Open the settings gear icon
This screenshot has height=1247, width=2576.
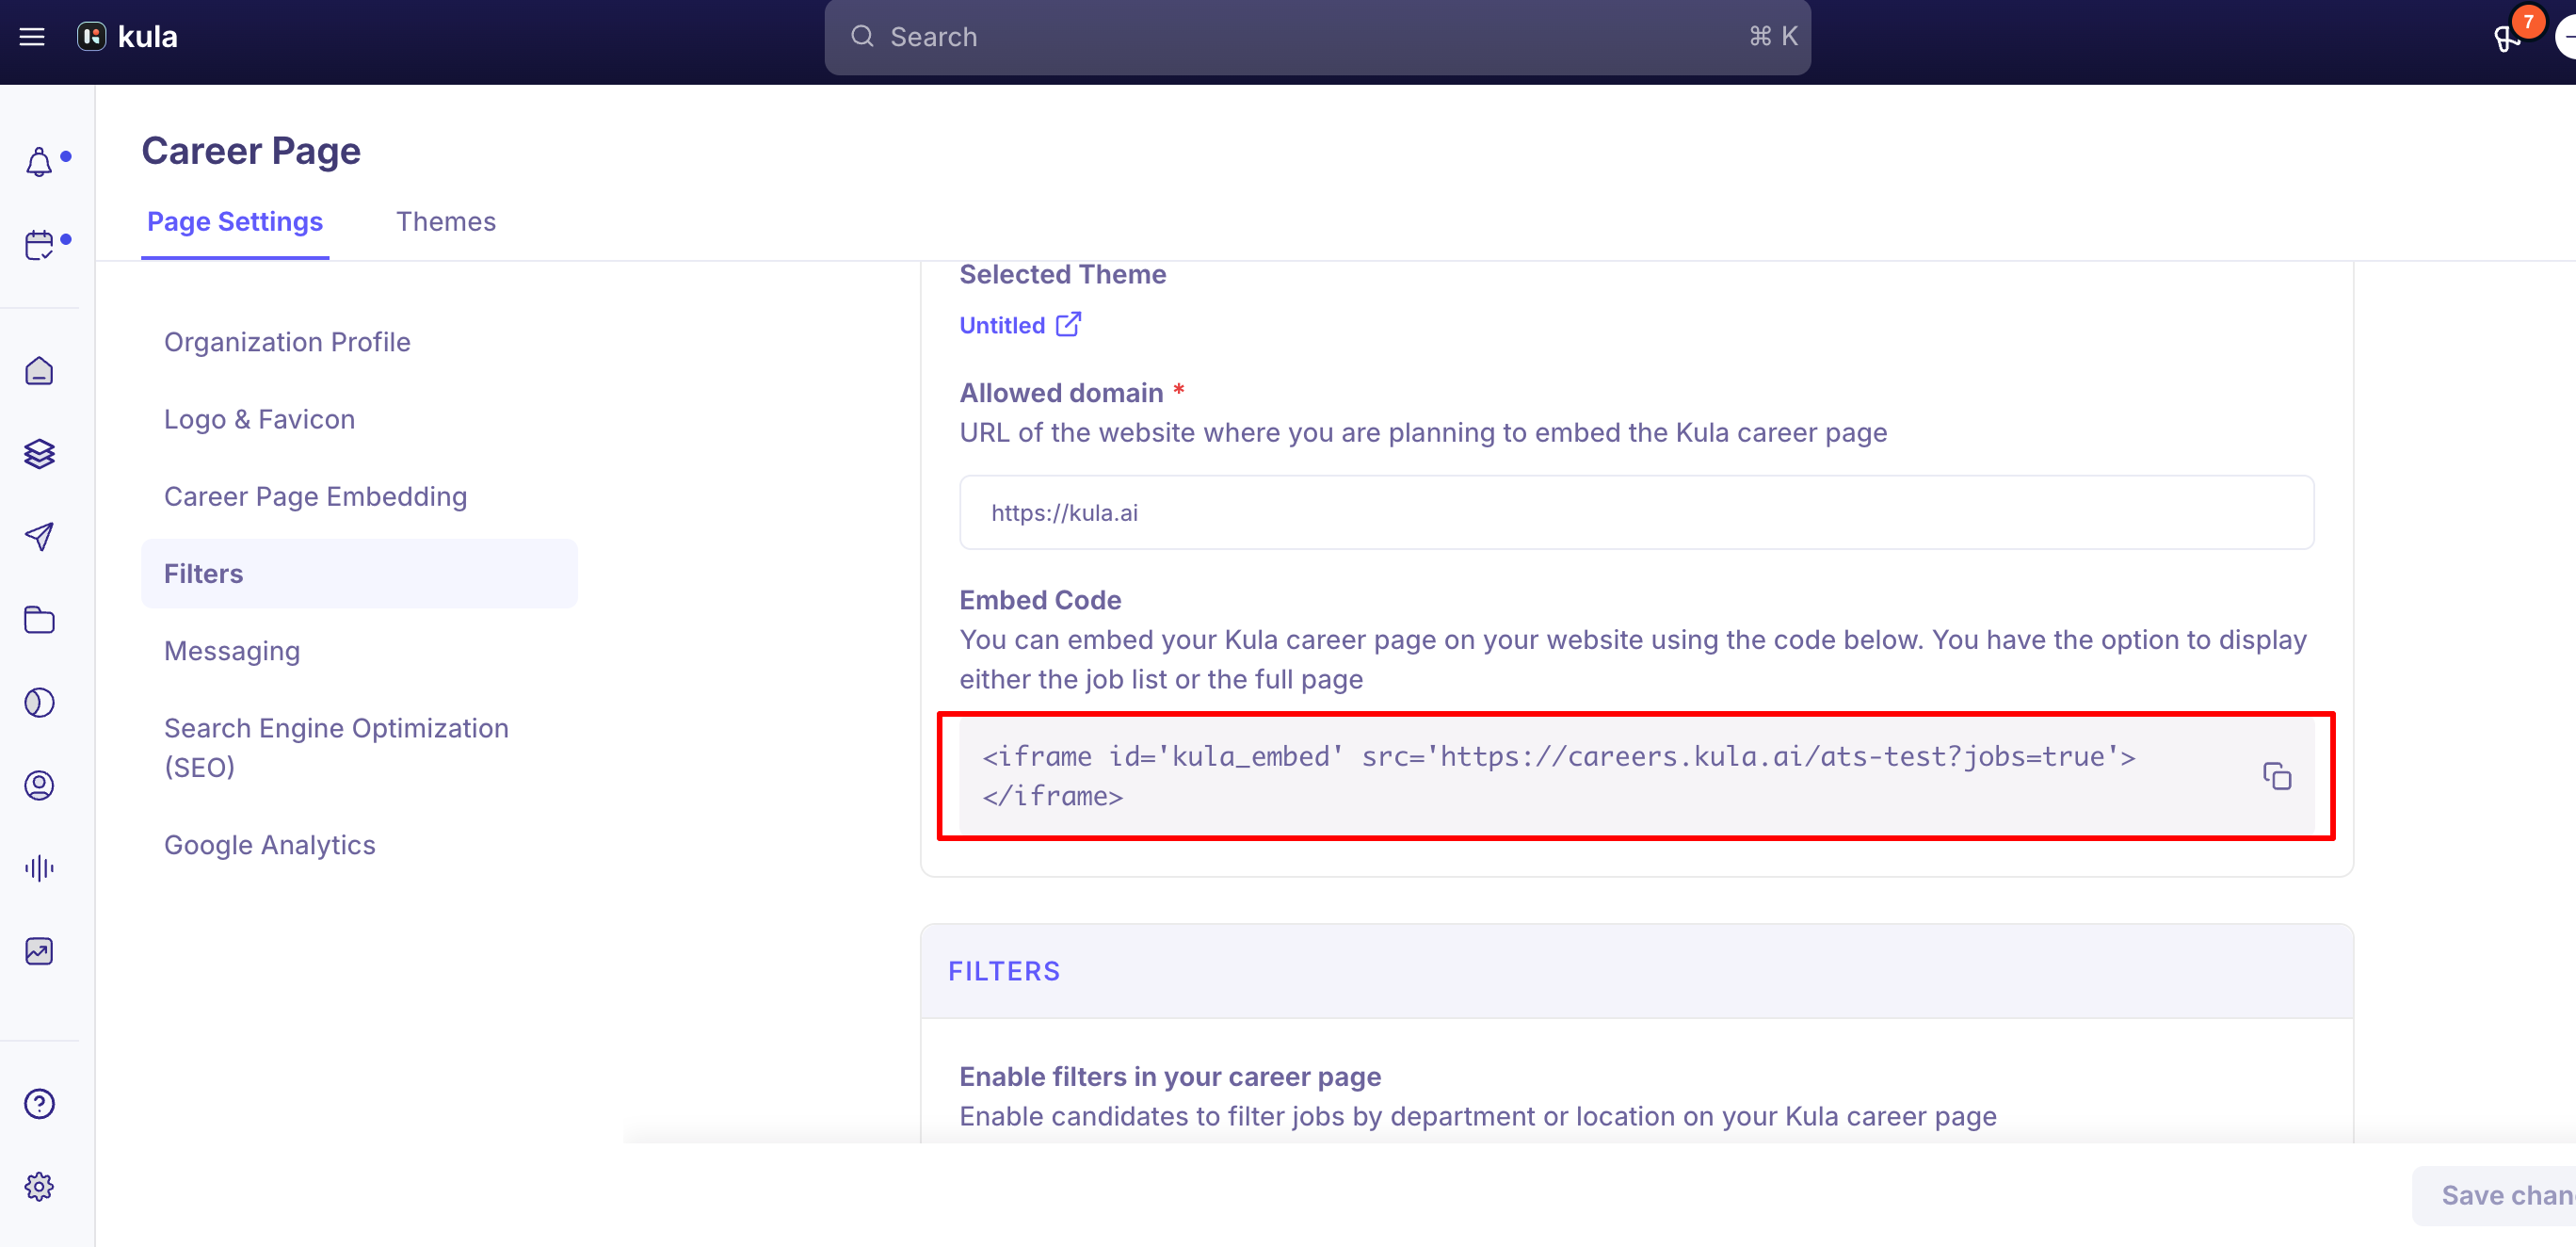point(39,1187)
